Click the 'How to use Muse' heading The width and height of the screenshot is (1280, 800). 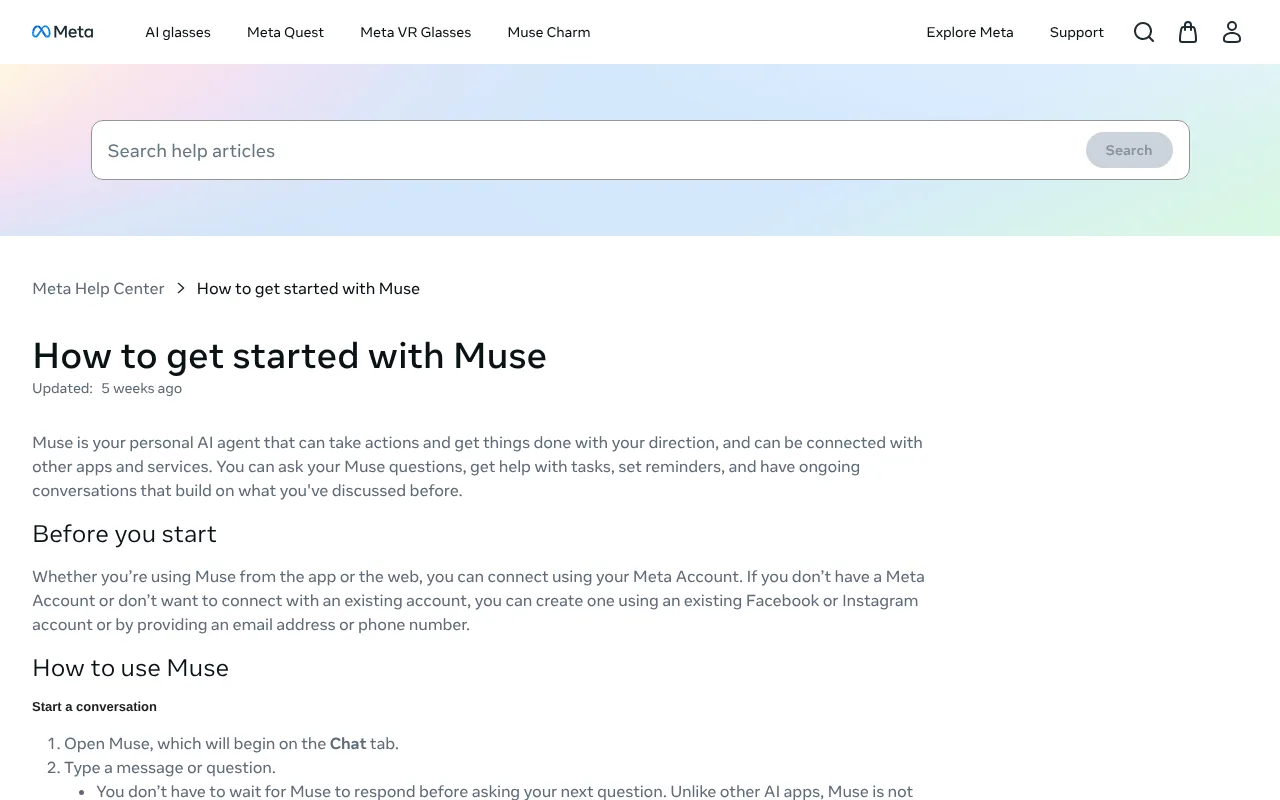click(x=130, y=668)
